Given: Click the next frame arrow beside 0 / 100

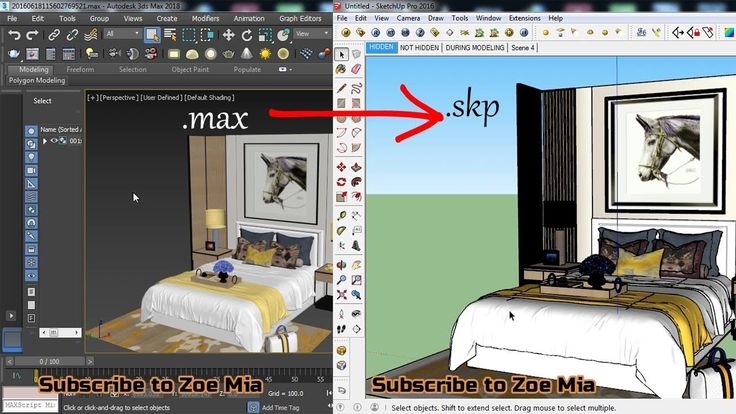Looking at the screenshot, I should point(90,361).
